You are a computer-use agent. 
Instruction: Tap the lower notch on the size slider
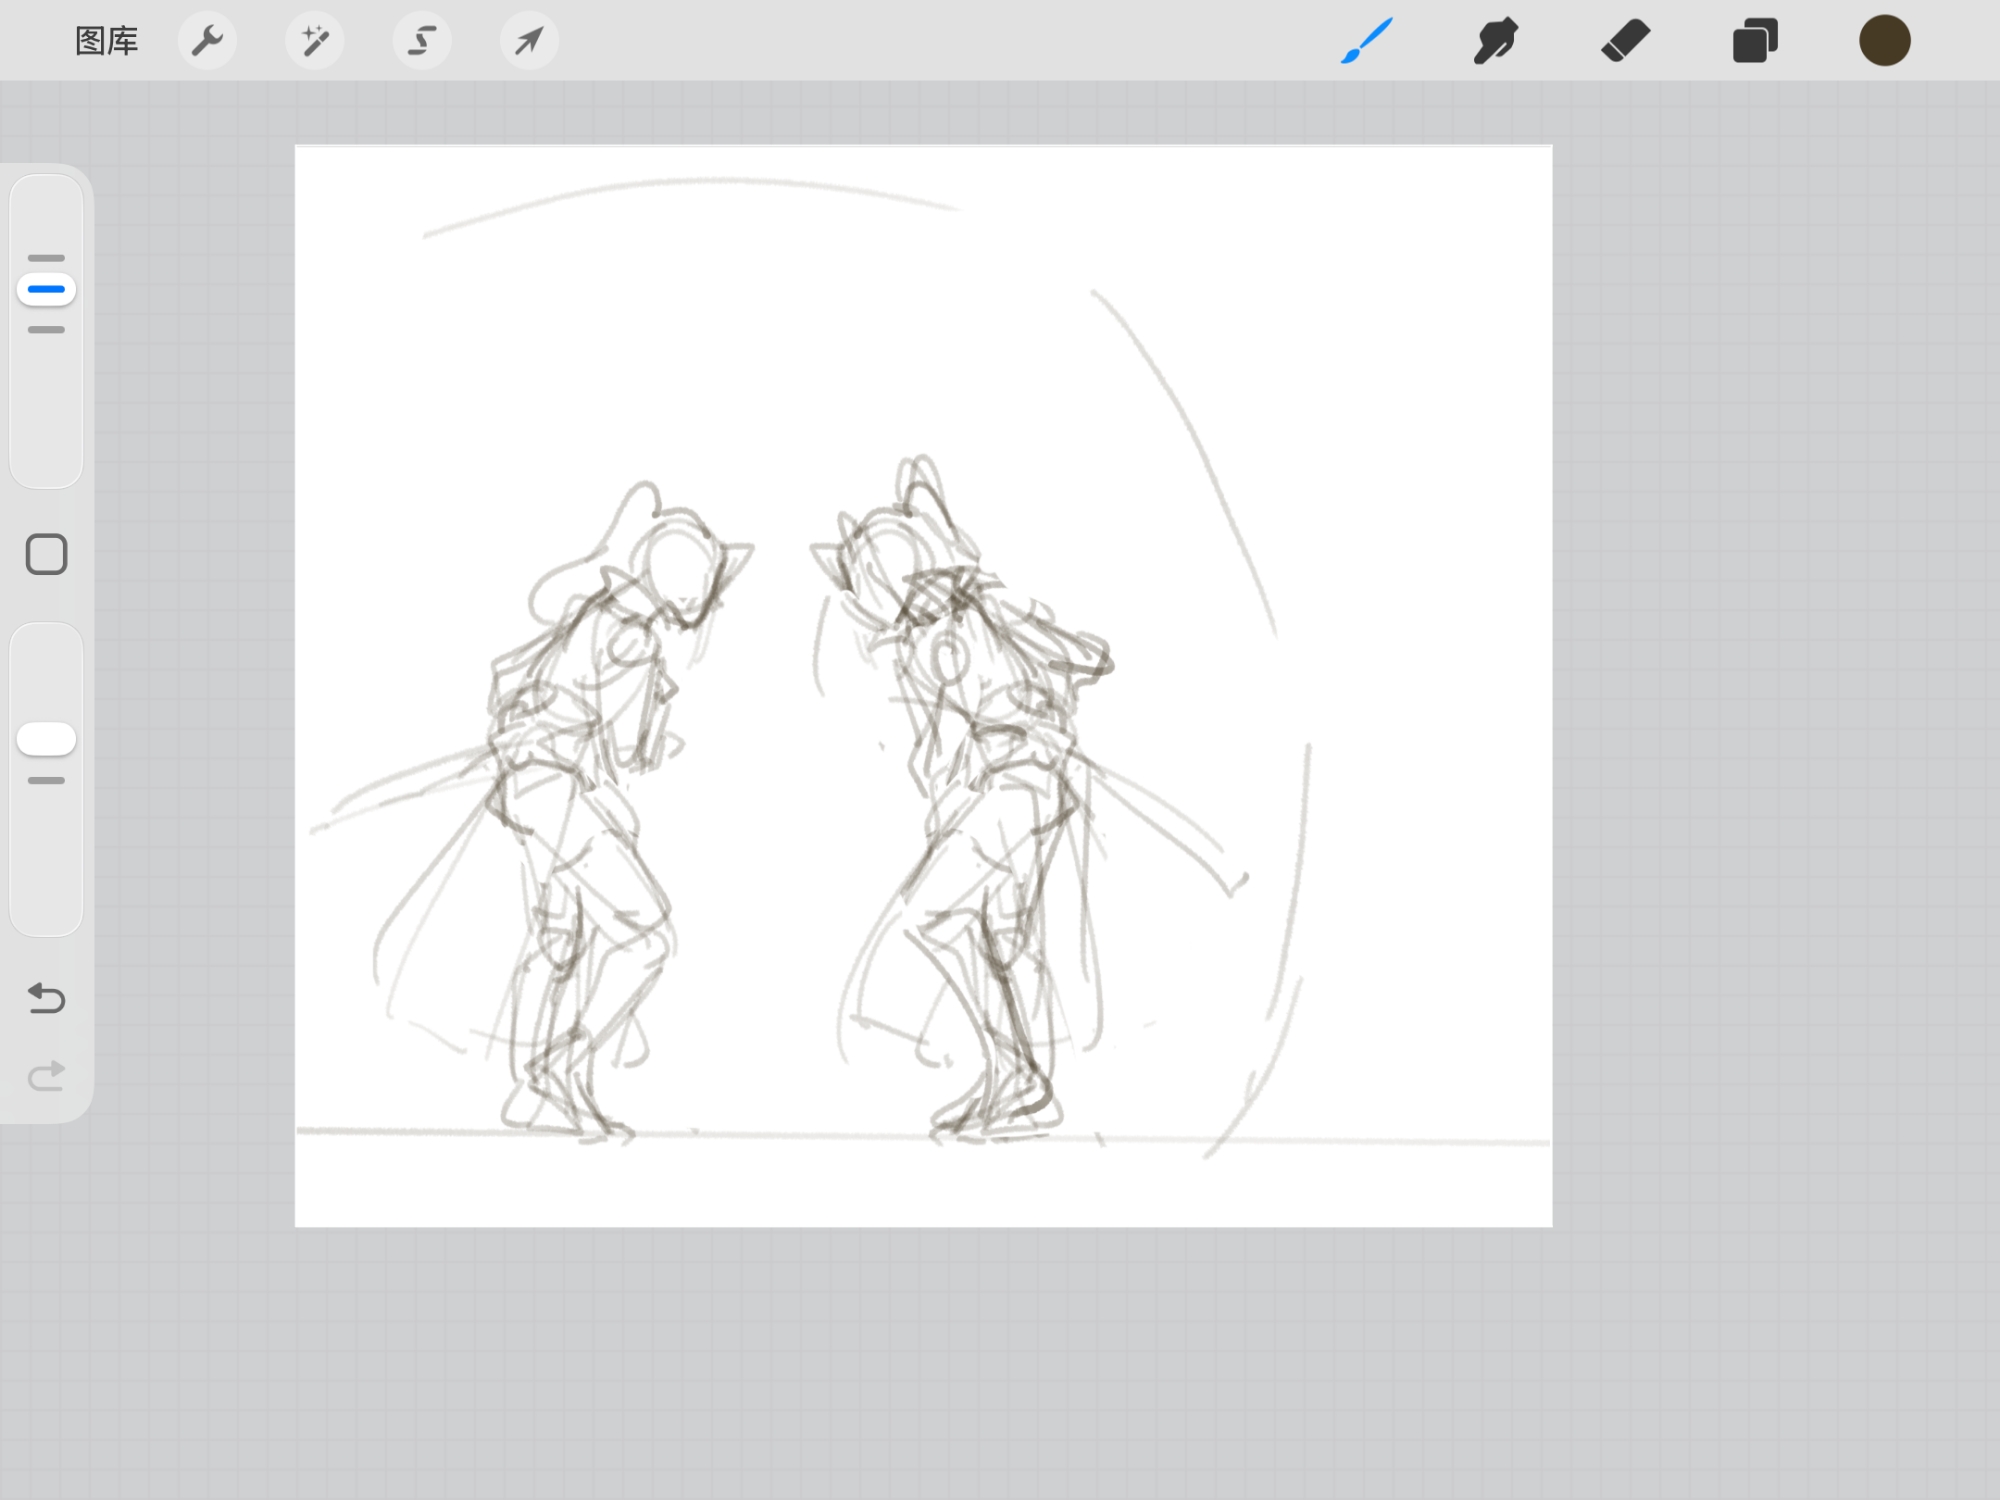click(46, 329)
